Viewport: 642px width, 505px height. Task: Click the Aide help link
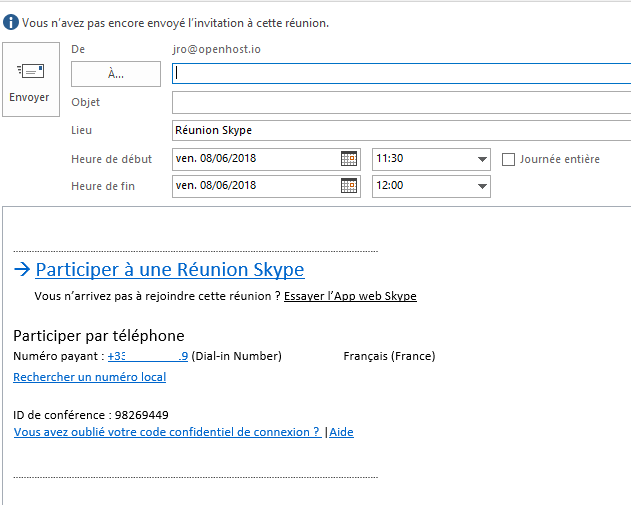tap(341, 432)
